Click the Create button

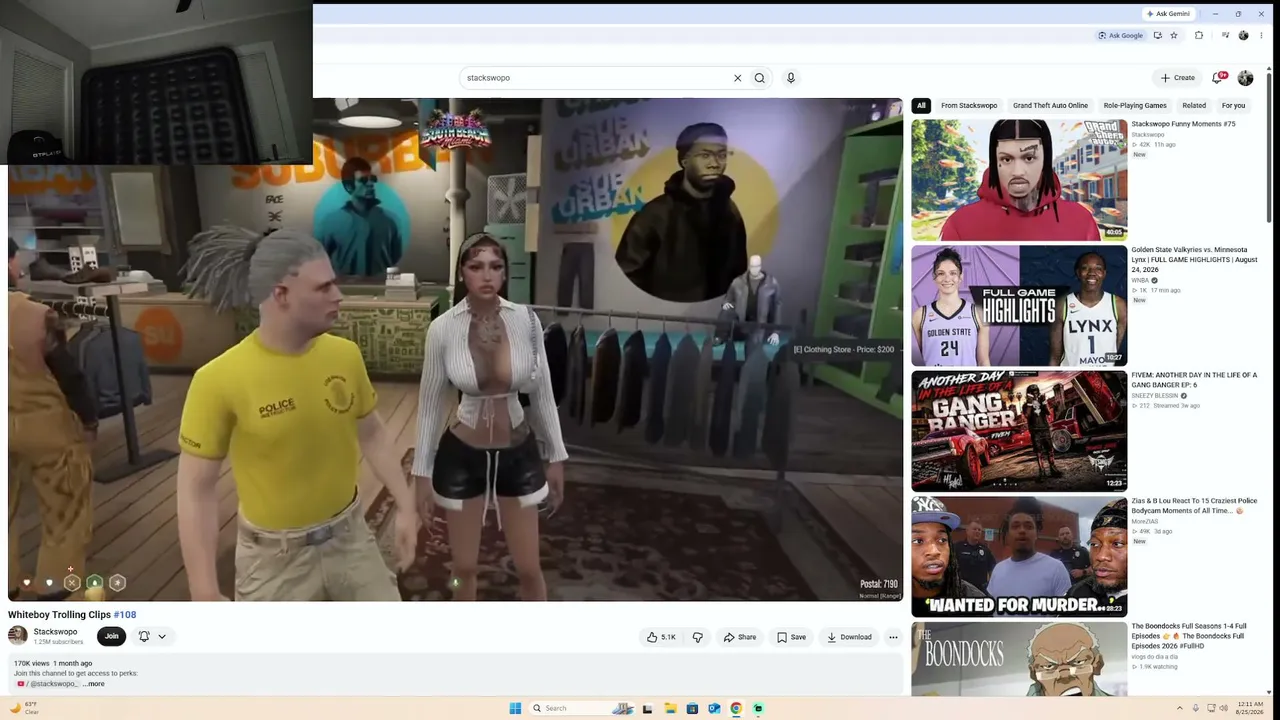1178,78
